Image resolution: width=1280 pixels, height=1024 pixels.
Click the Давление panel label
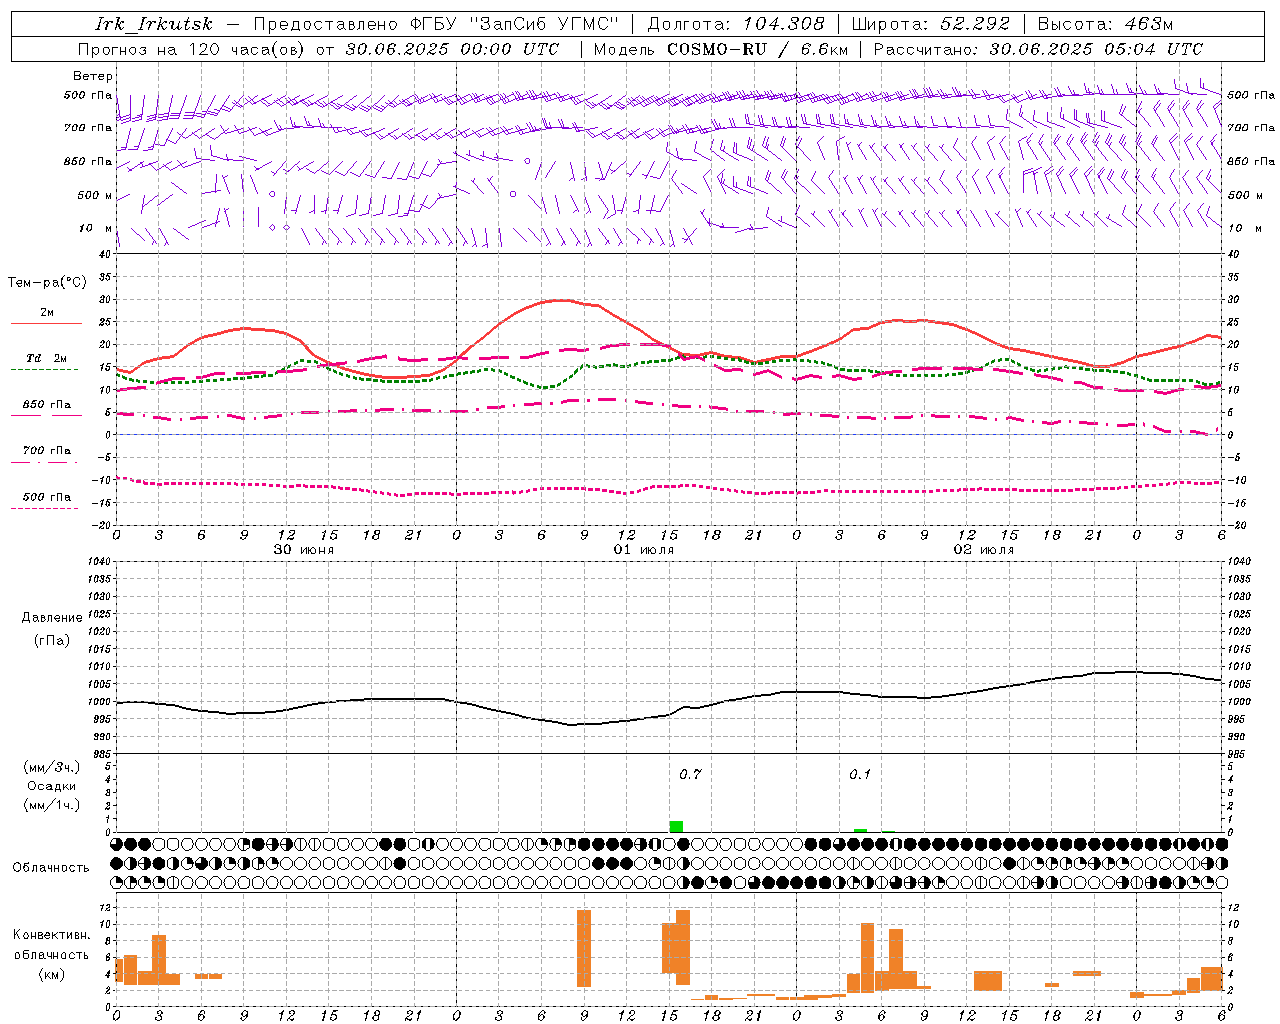52,618
